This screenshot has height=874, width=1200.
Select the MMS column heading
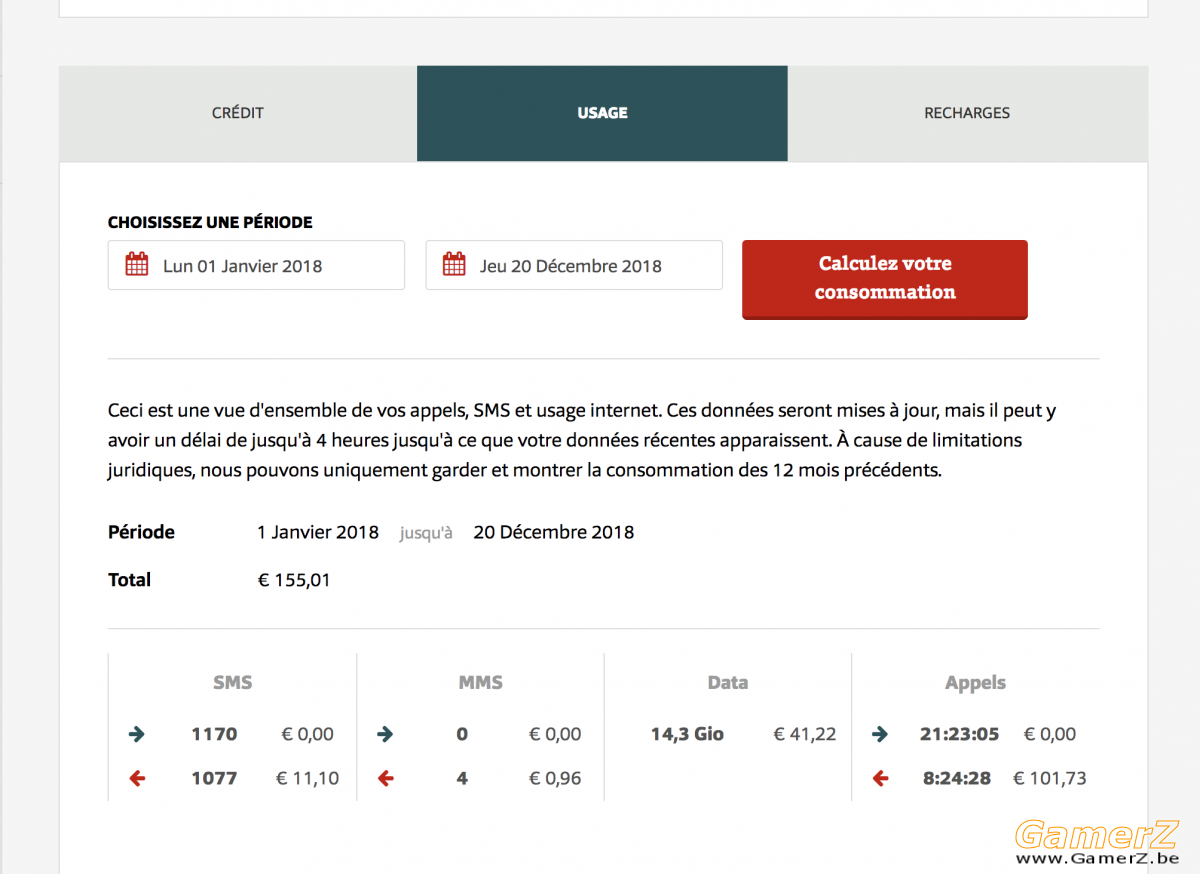tap(480, 683)
